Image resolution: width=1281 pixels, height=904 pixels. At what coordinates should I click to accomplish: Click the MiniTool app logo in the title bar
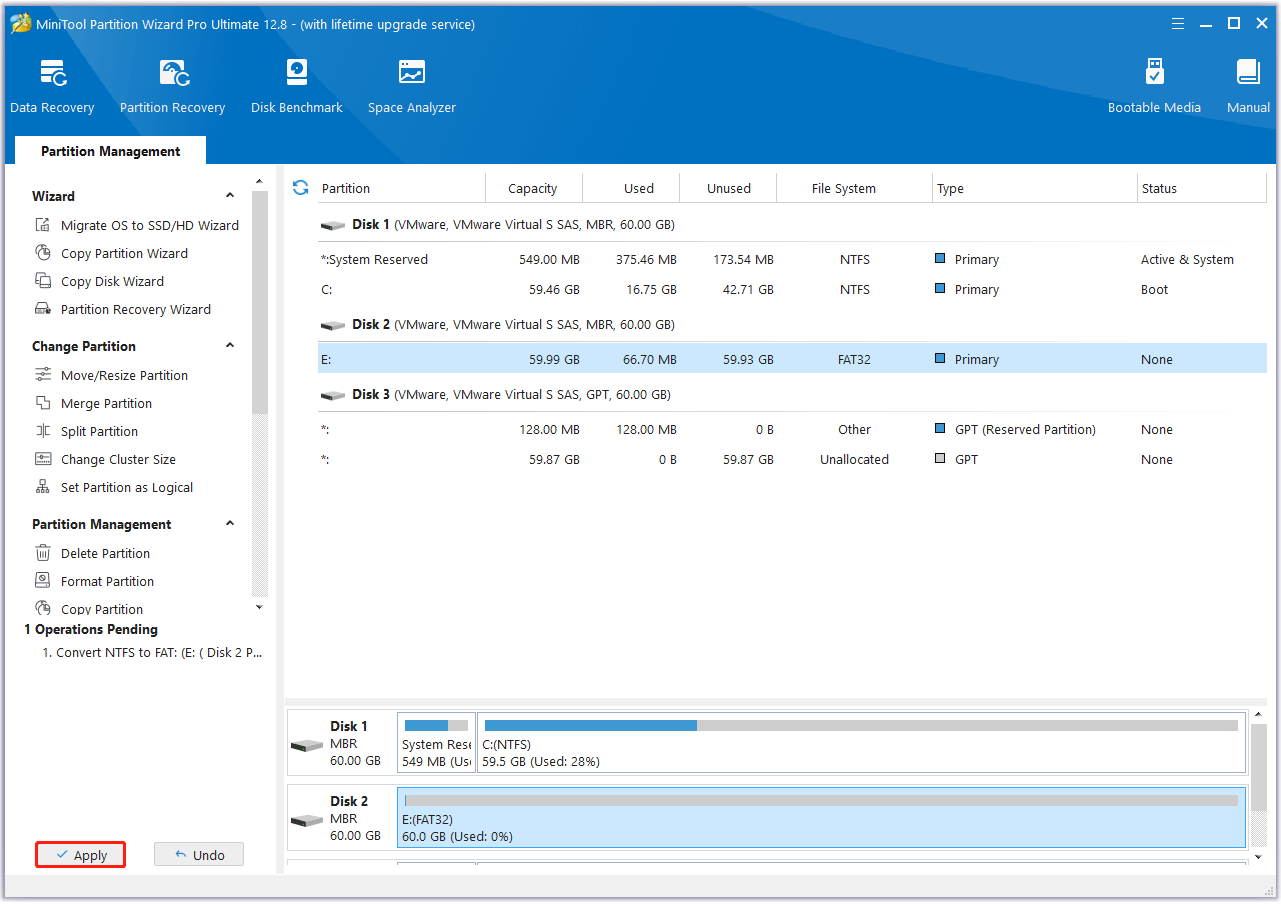[x=21, y=24]
